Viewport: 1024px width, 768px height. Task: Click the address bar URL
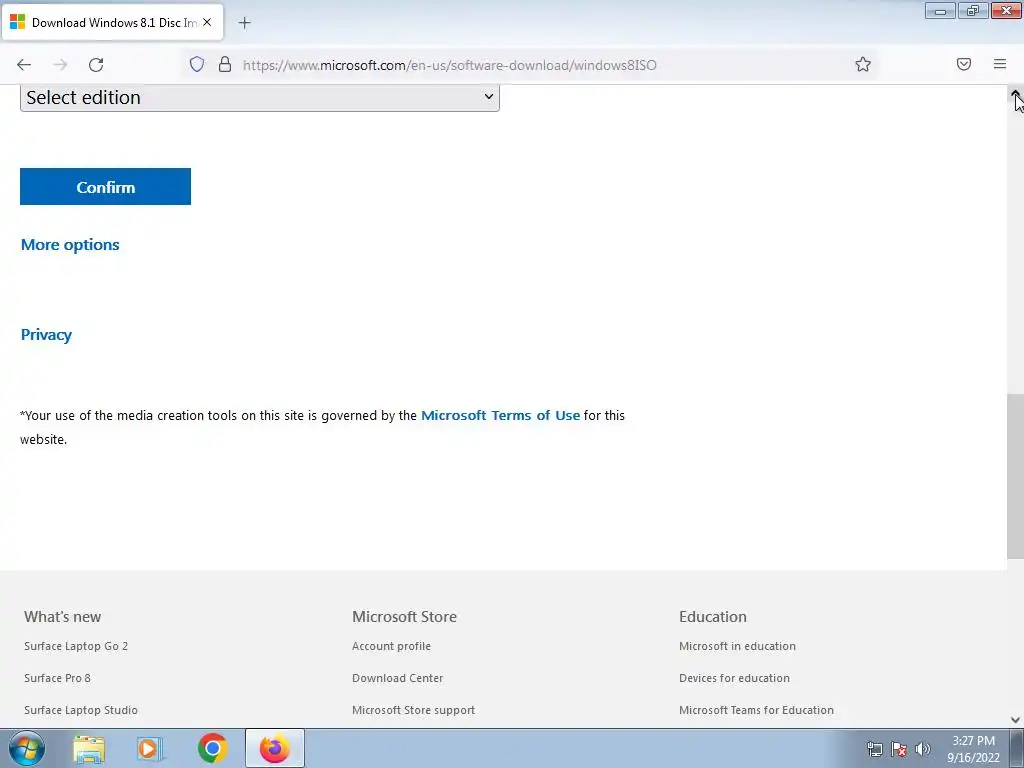click(449, 65)
